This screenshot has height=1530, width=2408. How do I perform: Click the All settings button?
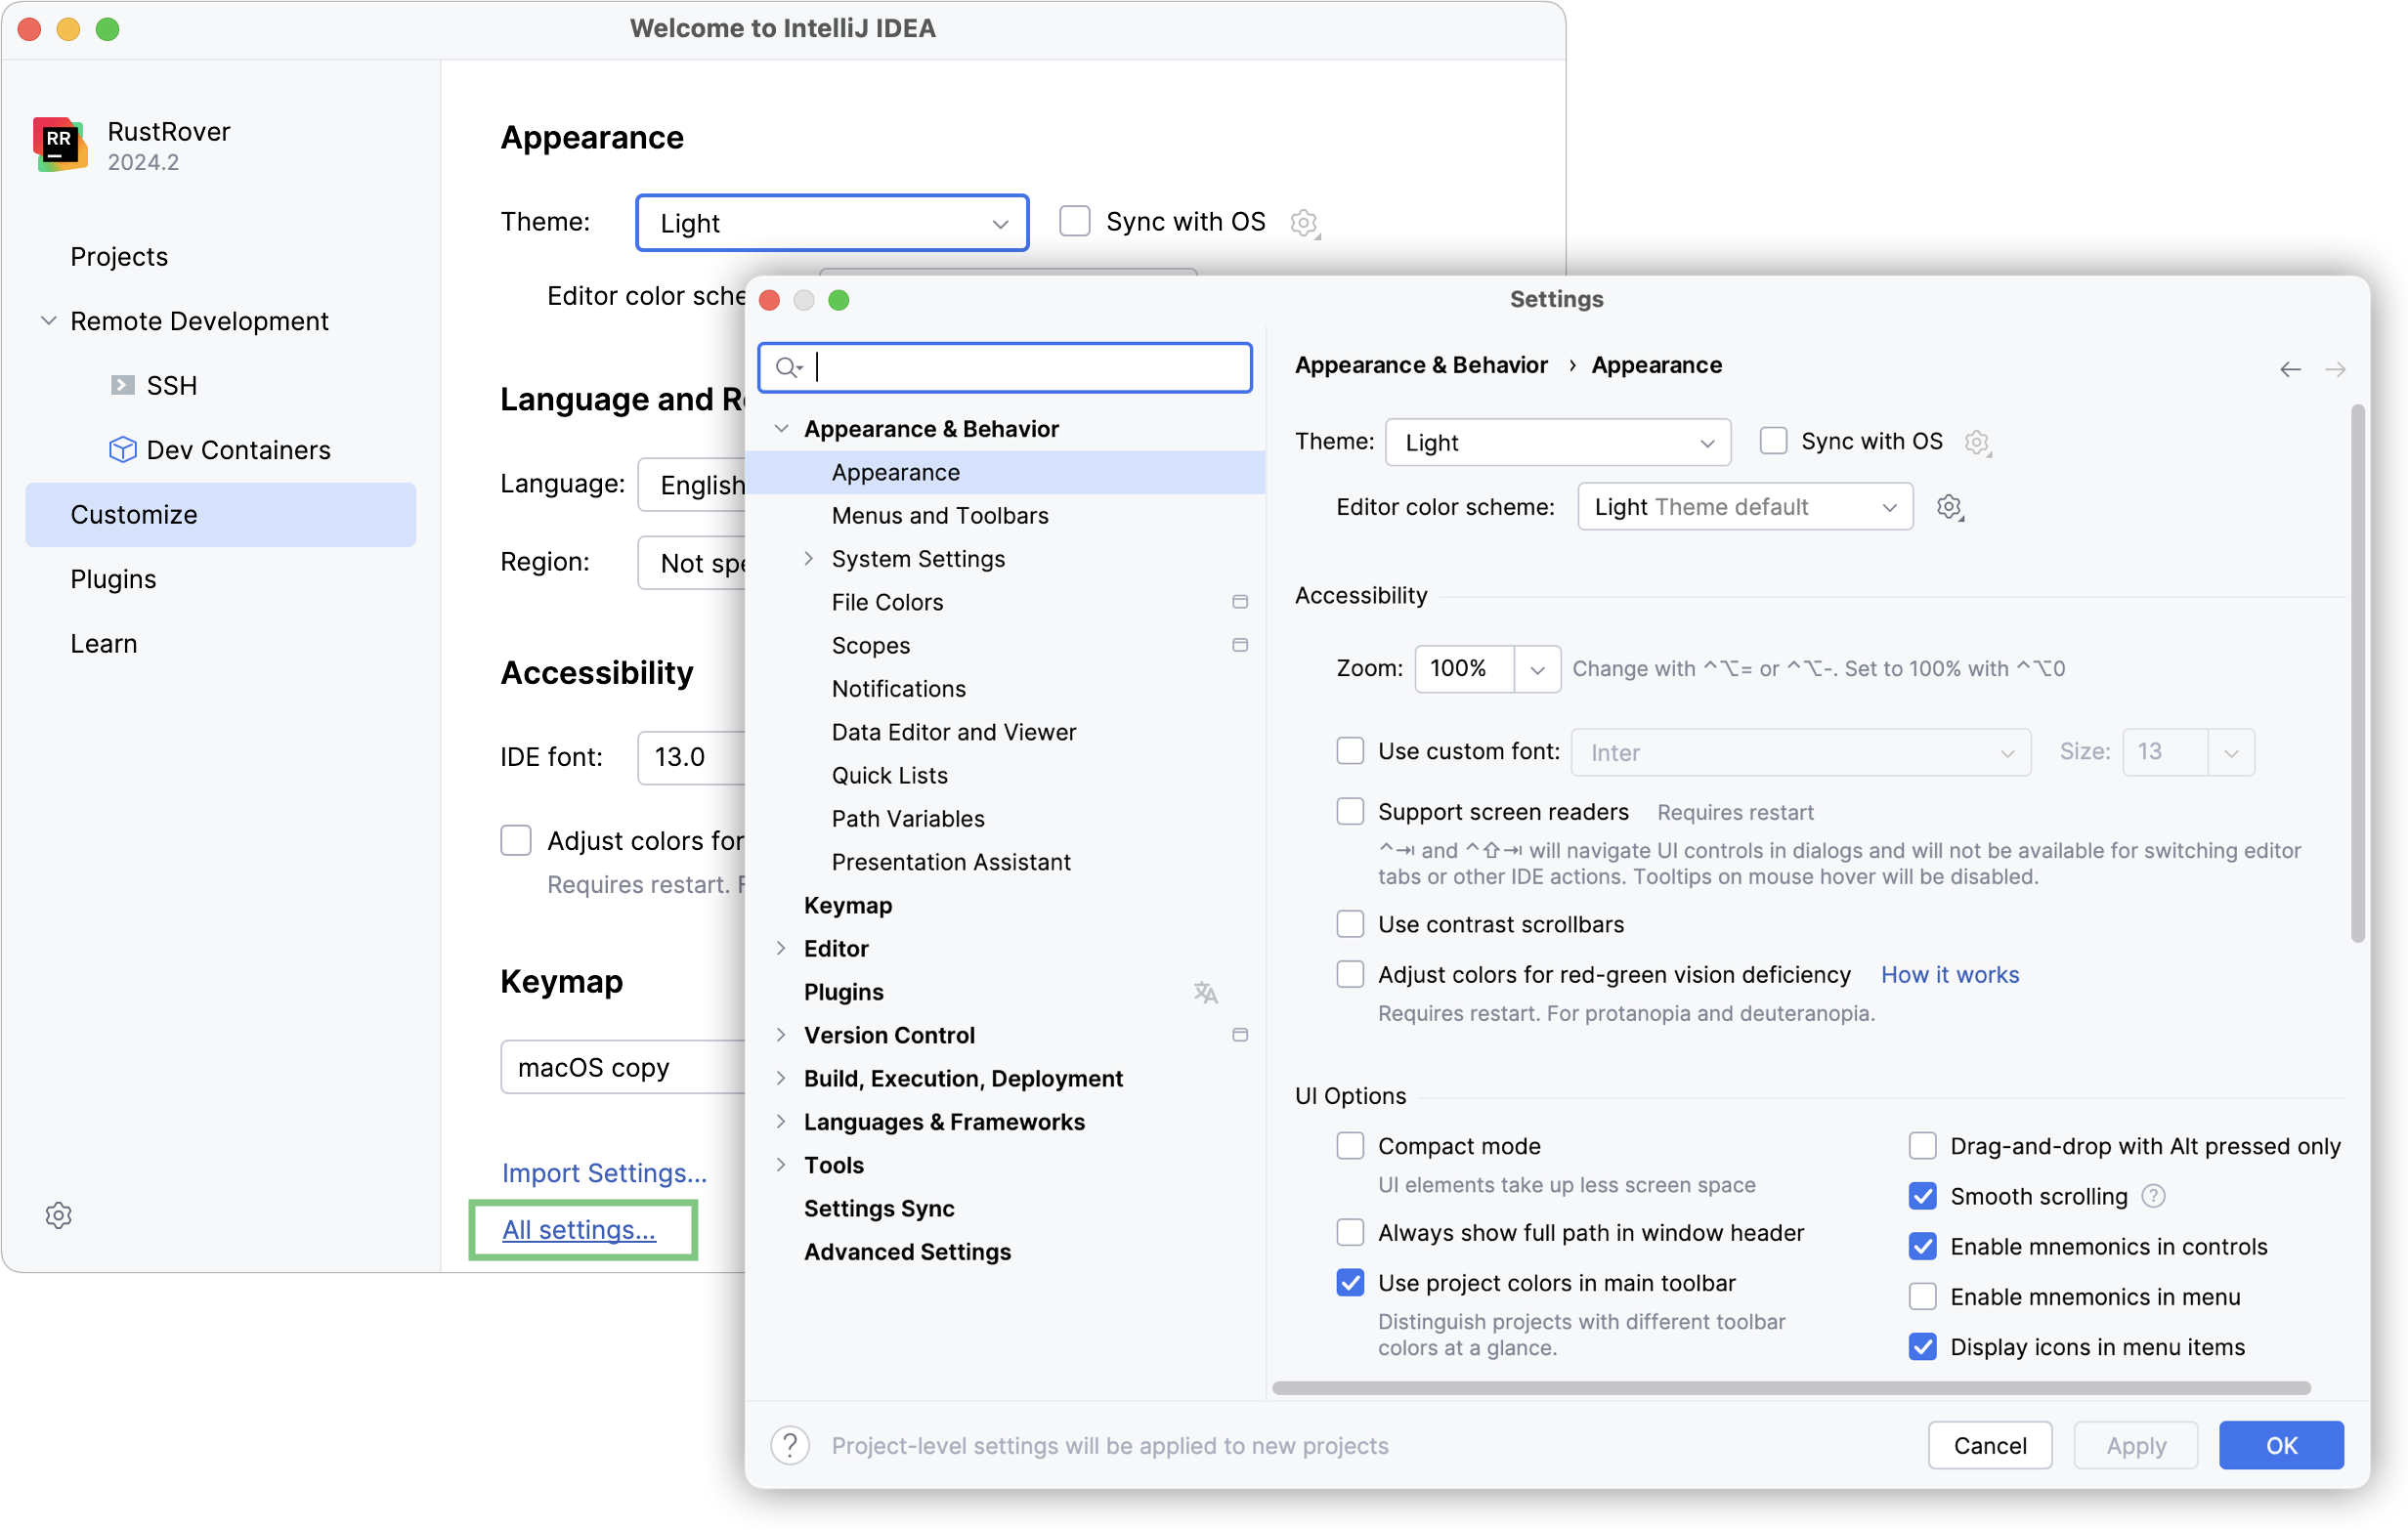(580, 1228)
